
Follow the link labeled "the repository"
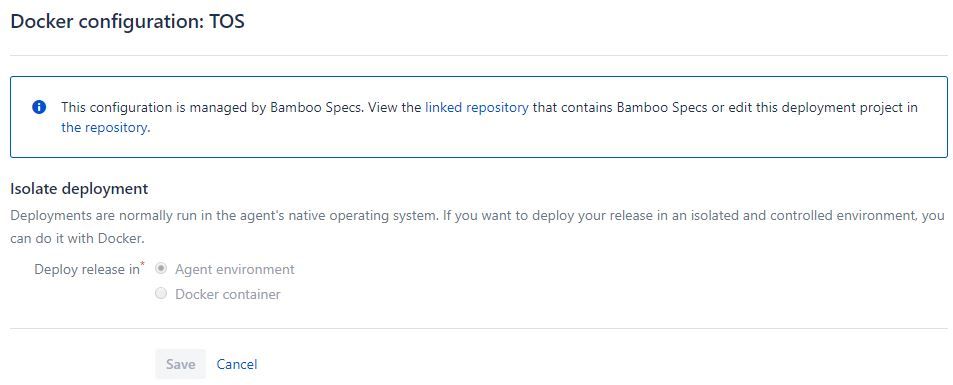(x=104, y=128)
